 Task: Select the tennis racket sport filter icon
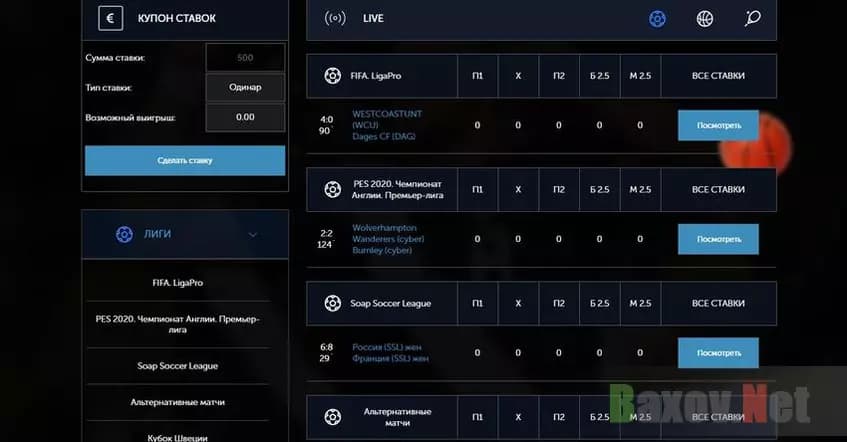coord(752,18)
